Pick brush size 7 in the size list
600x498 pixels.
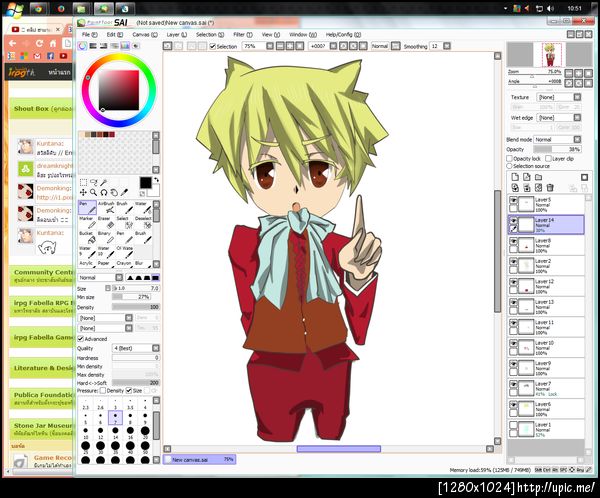[x=115, y=418]
